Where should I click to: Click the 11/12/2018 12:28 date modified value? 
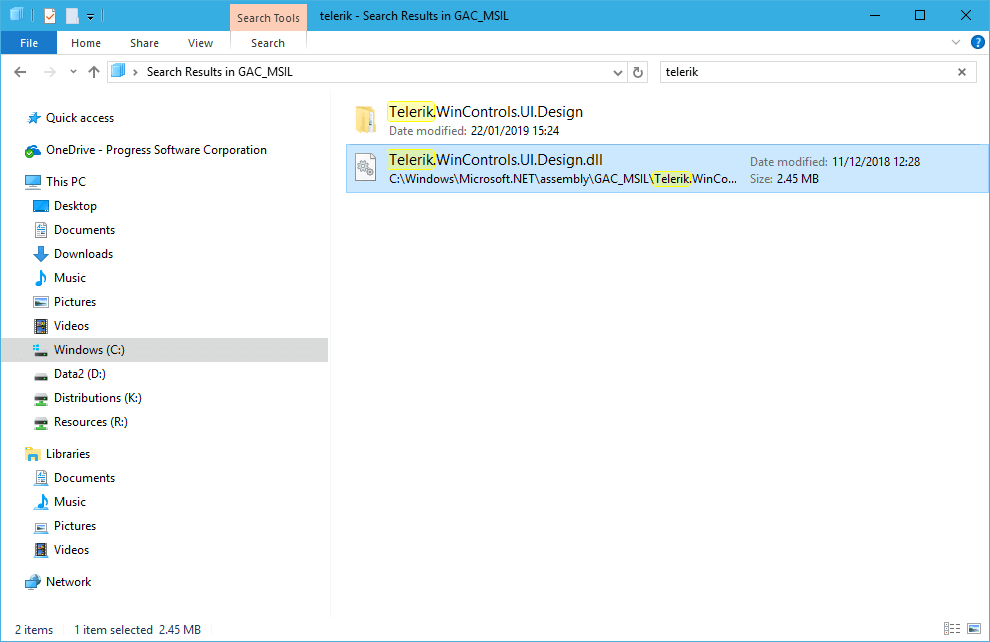tap(876, 162)
